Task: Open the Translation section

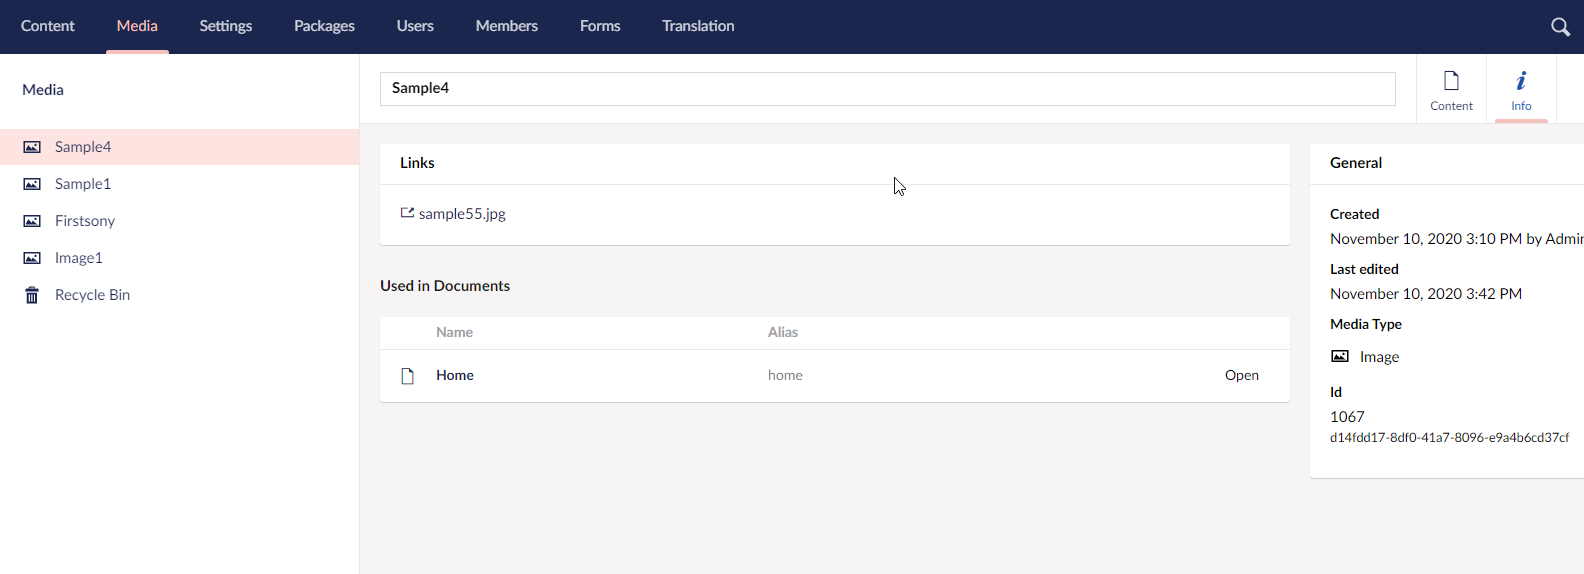Action: pyautogui.click(x=698, y=26)
